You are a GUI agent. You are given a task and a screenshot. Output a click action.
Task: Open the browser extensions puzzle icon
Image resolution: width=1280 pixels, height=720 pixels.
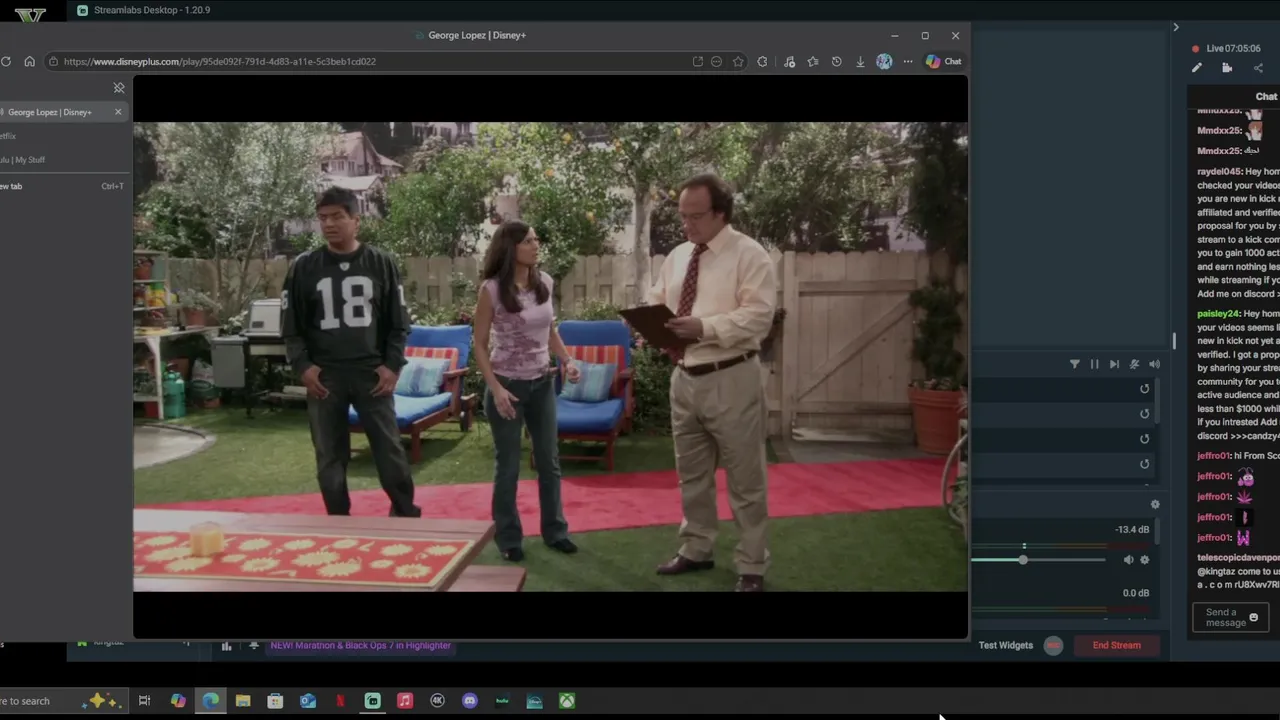[763, 61]
